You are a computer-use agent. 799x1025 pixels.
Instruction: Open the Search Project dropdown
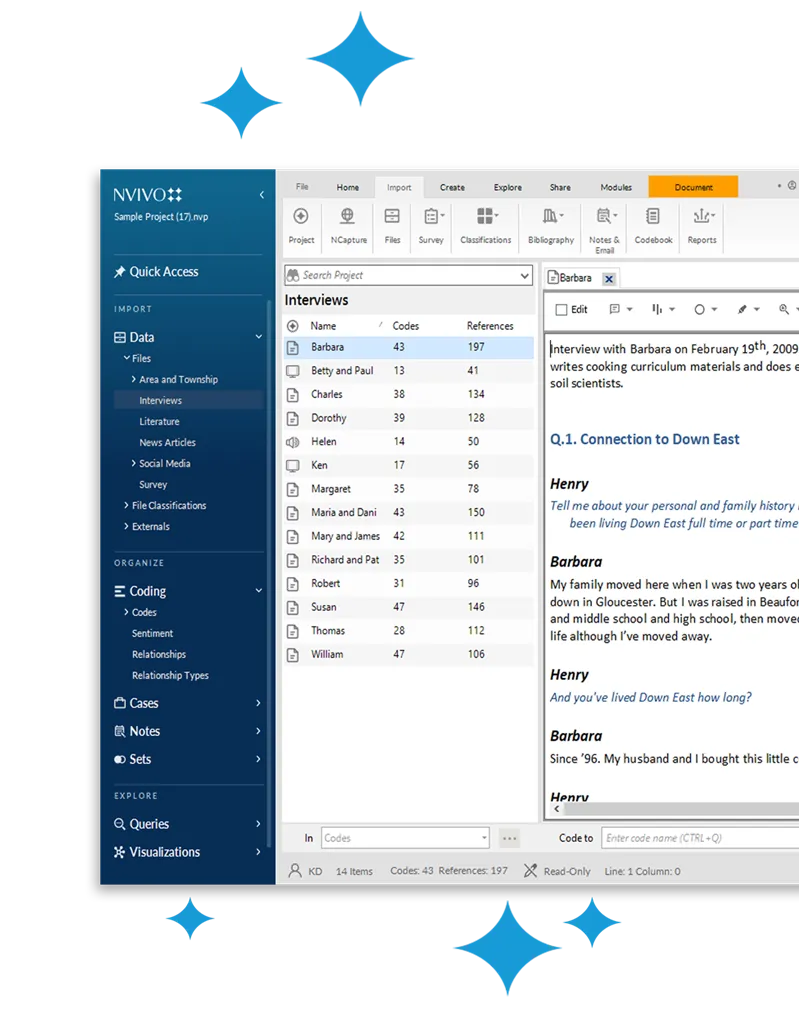(525, 276)
